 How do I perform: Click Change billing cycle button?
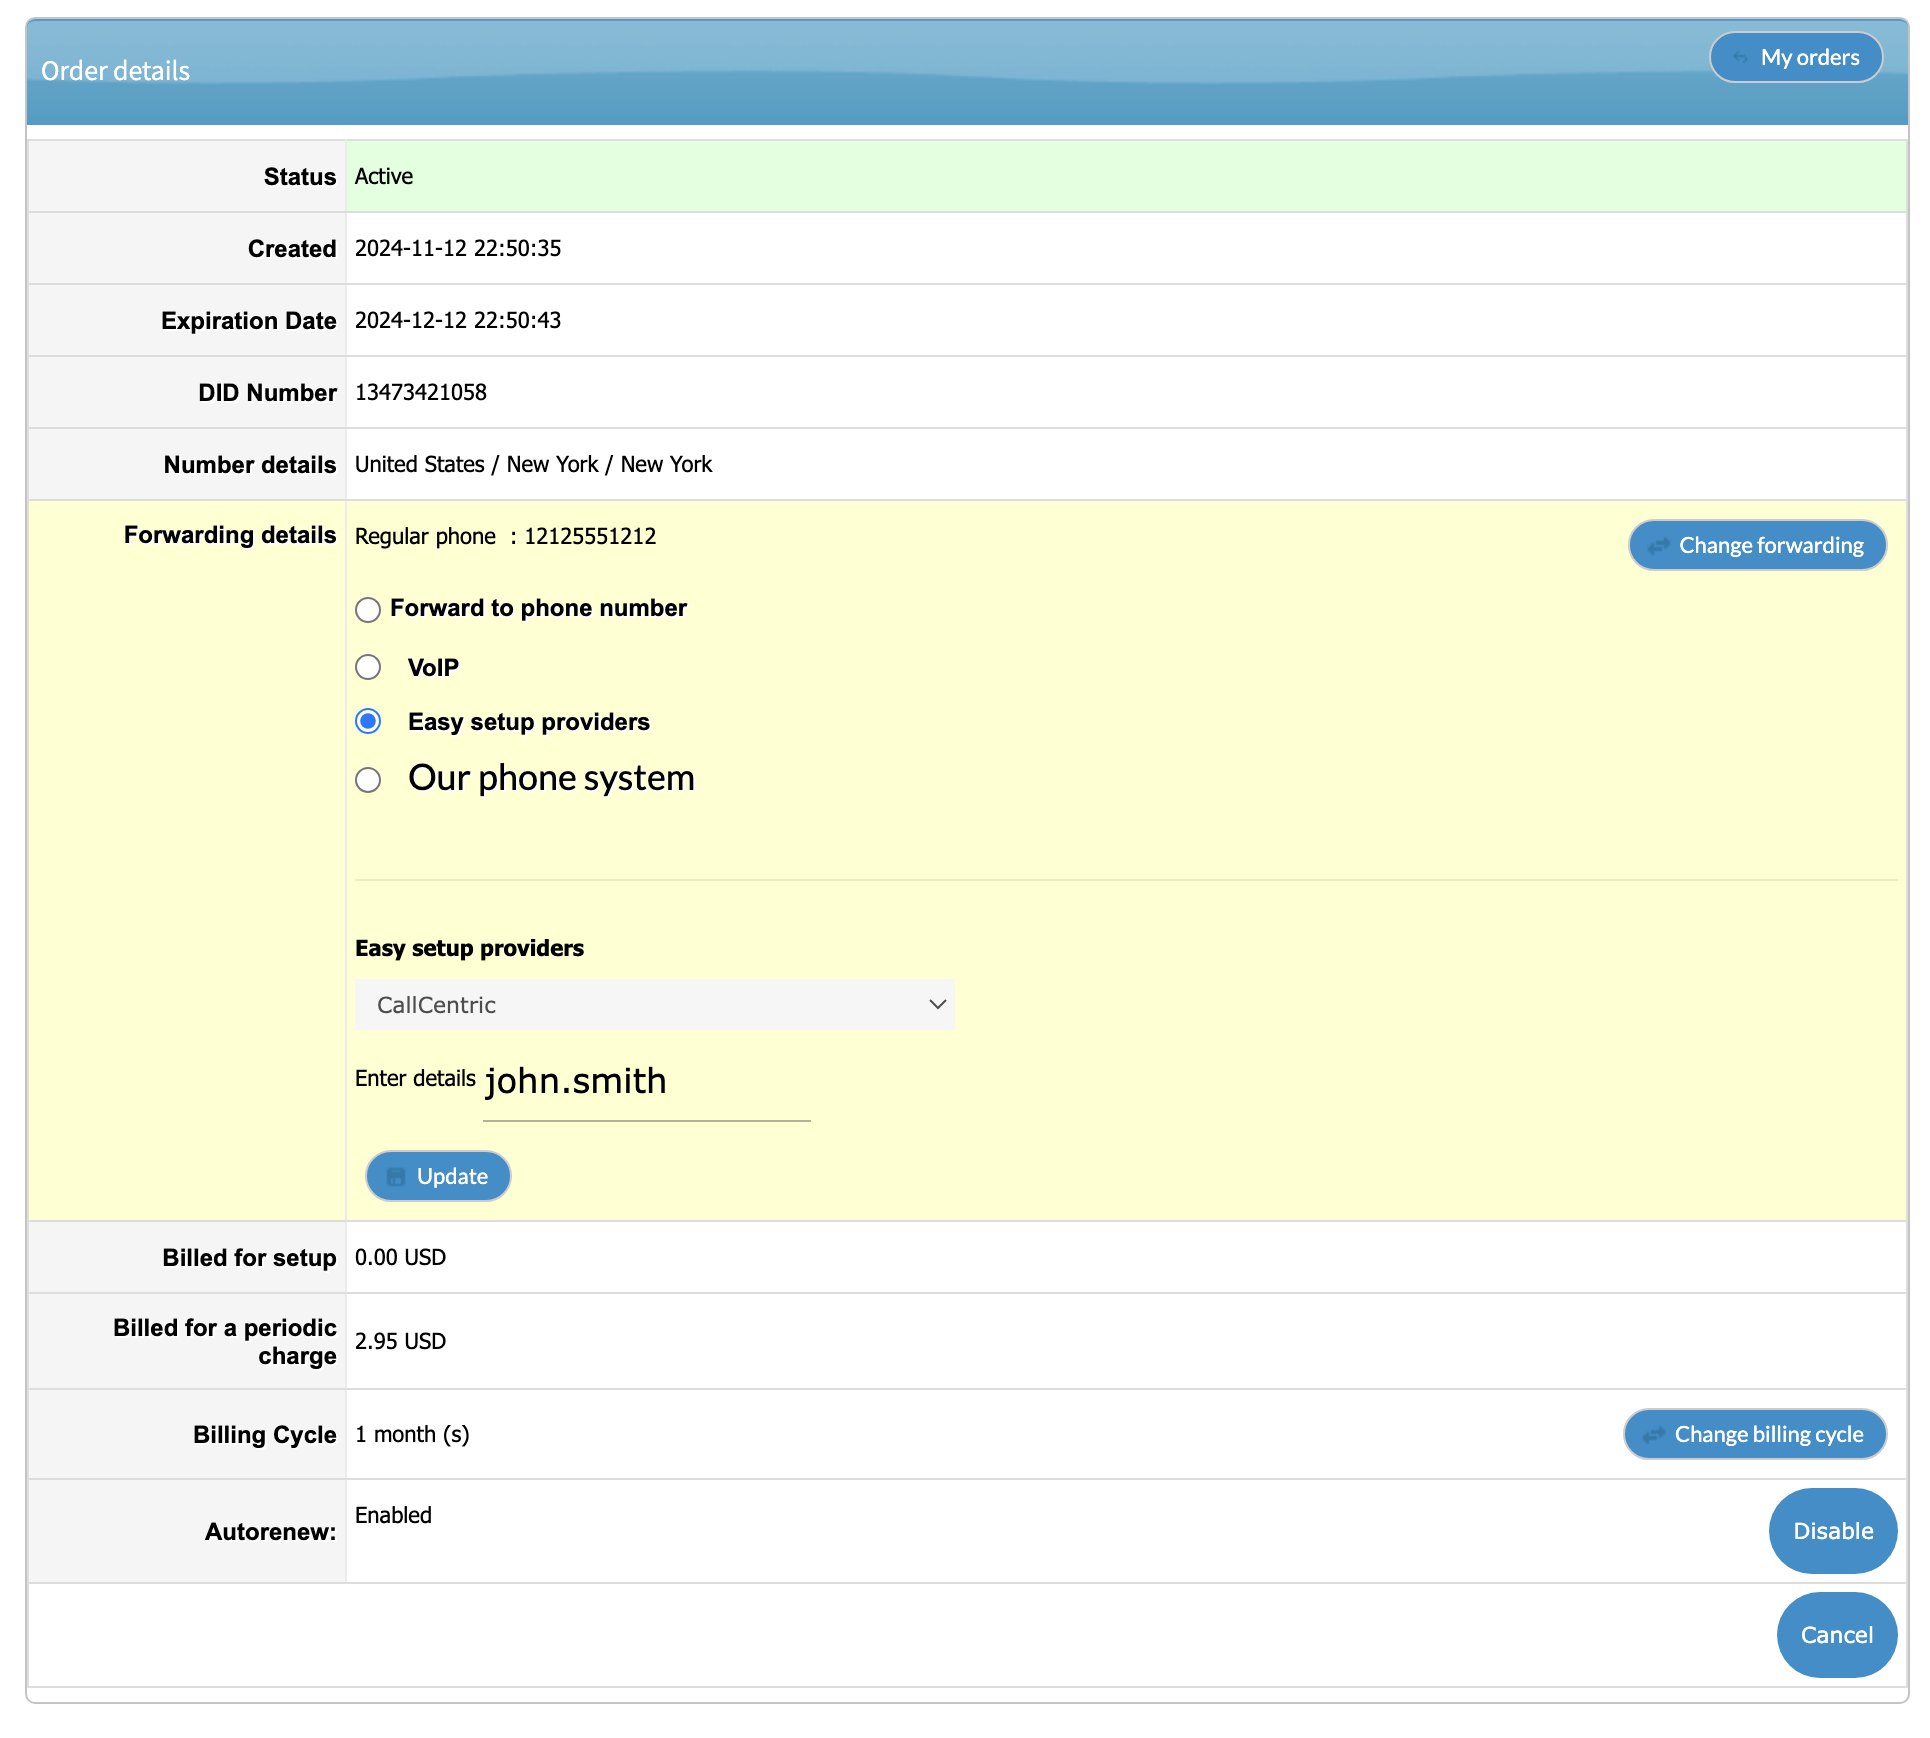pyautogui.click(x=1755, y=1435)
